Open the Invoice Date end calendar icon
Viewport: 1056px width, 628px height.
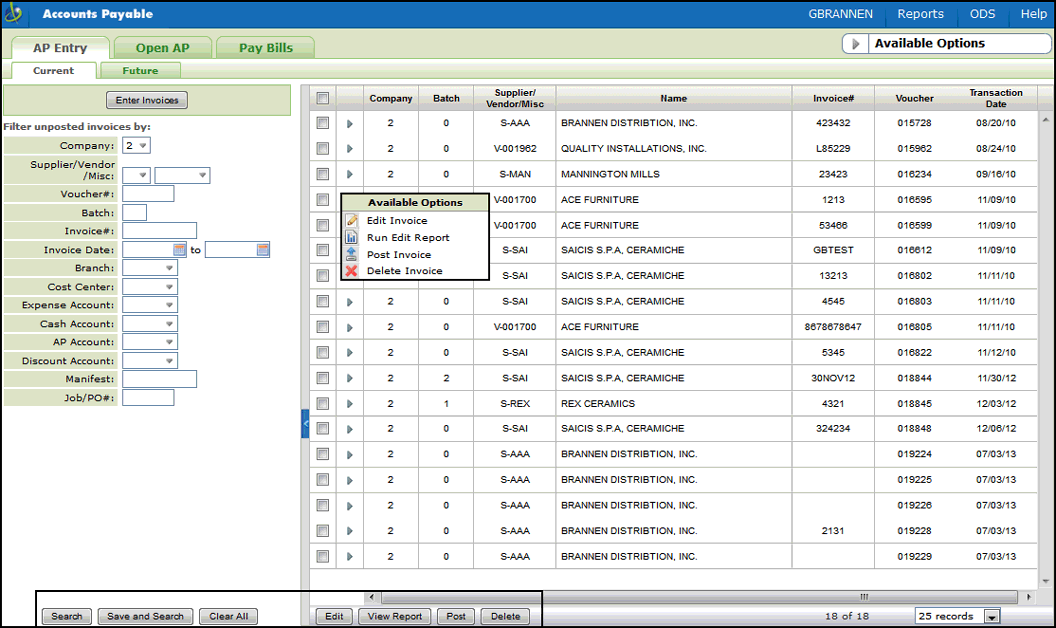pos(263,250)
